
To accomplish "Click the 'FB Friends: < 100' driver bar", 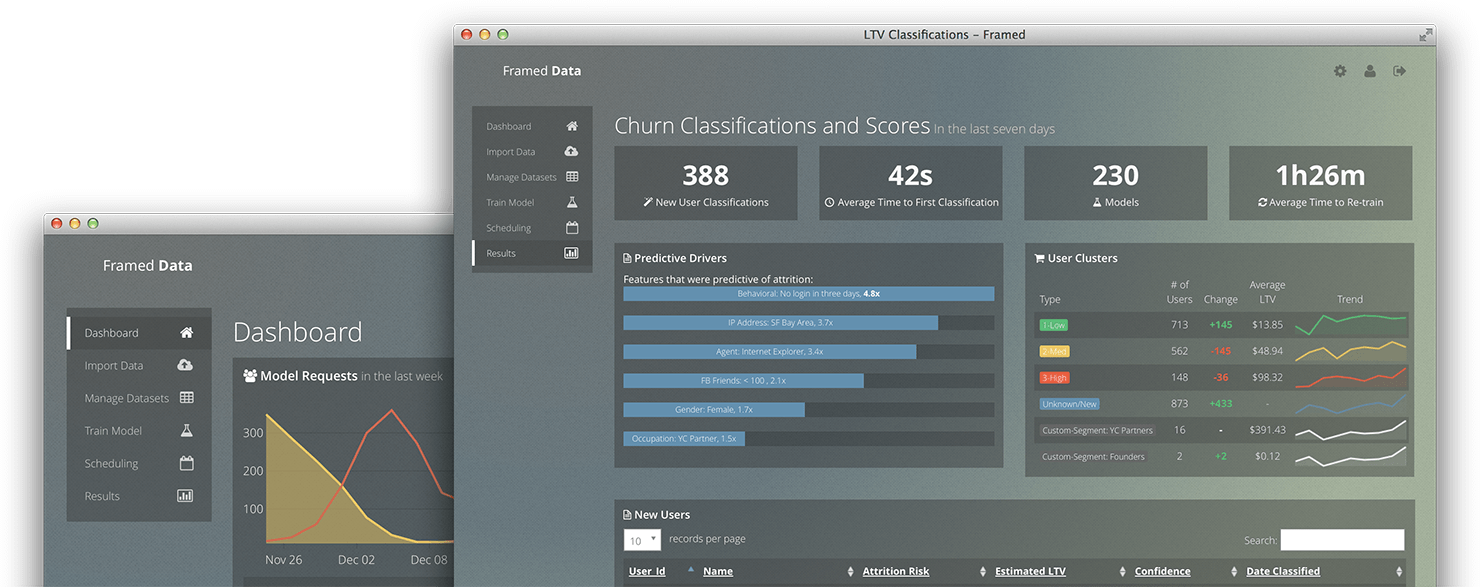I will (743, 381).
